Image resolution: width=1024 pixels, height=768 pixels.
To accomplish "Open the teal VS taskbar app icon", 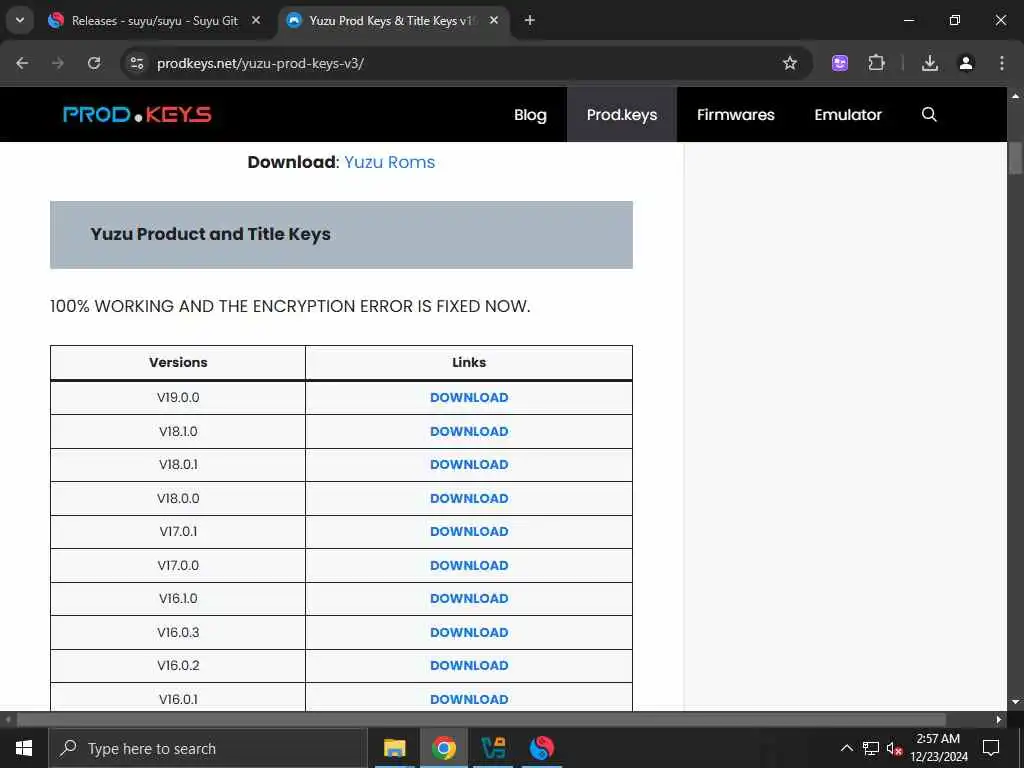I will coord(492,748).
